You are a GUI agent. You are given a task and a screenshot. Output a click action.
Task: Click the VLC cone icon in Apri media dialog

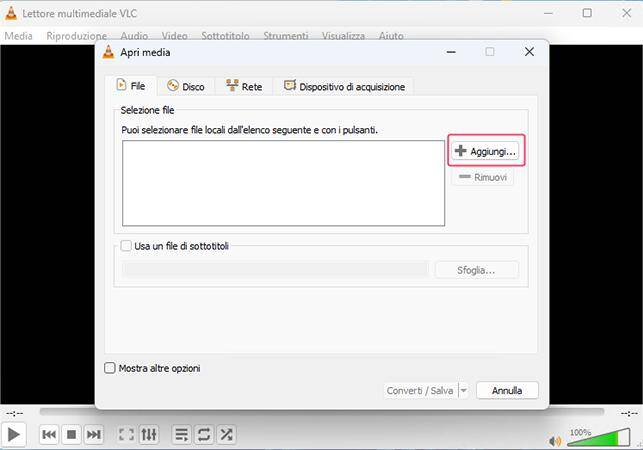pos(108,52)
